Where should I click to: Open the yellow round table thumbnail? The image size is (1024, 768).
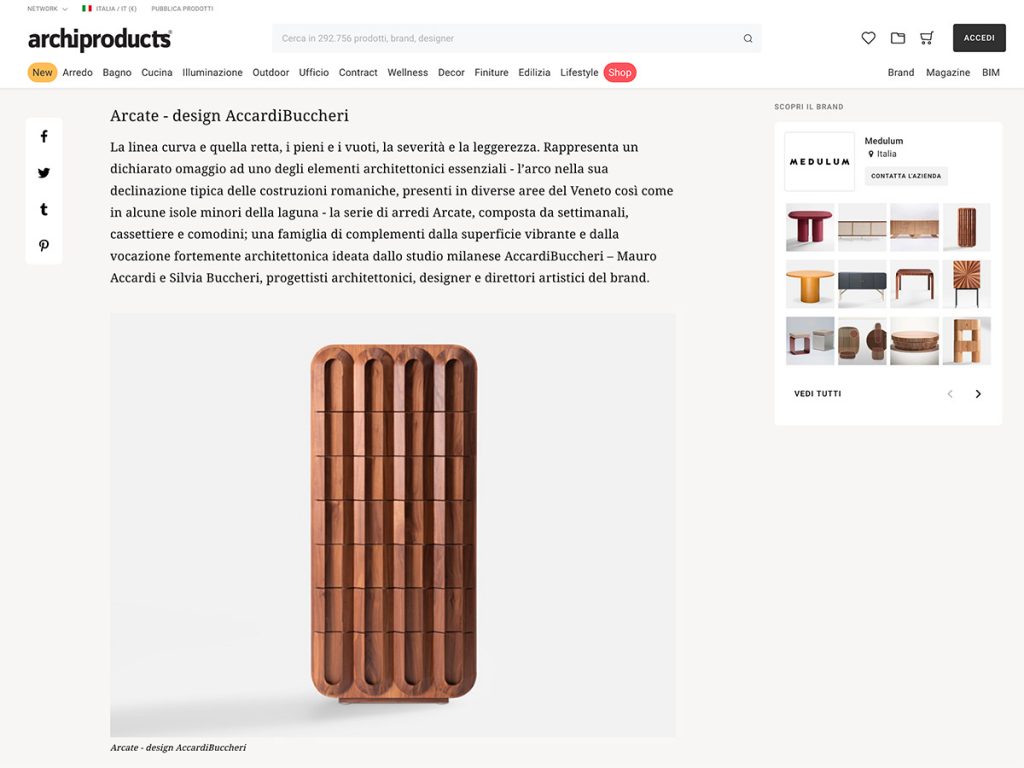coord(810,284)
